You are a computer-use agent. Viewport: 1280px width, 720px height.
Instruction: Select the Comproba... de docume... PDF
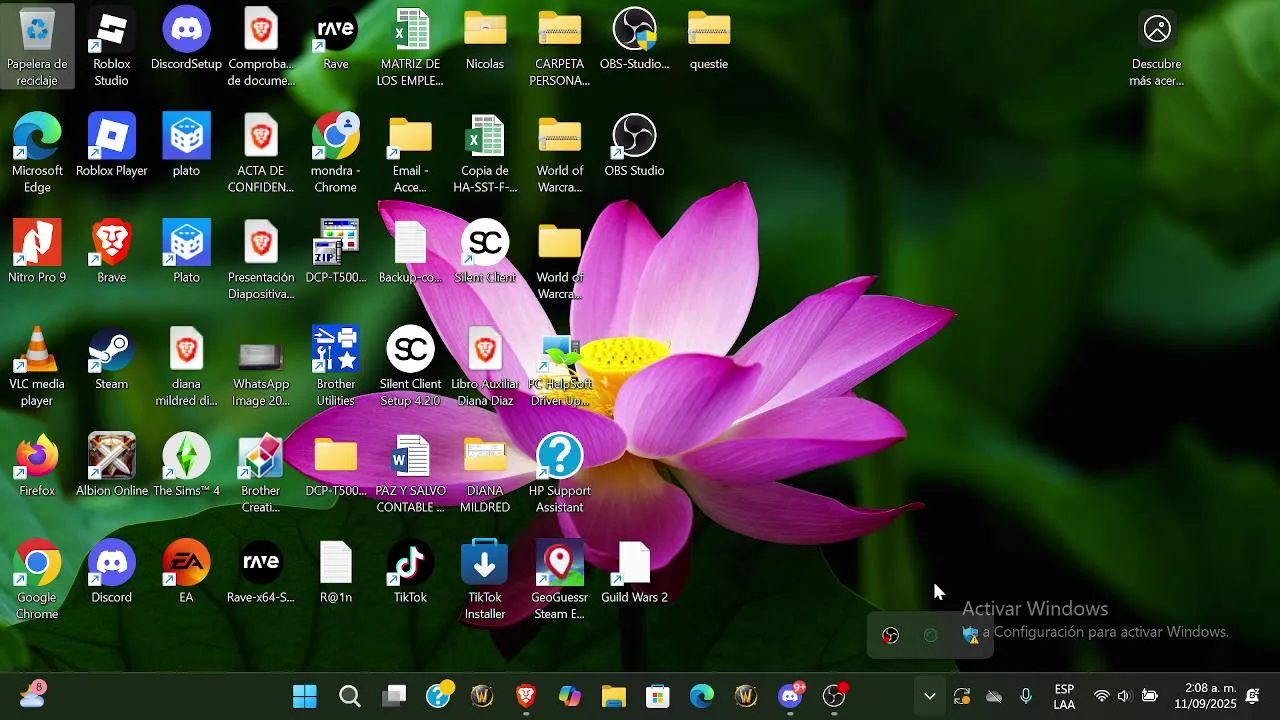point(260,46)
